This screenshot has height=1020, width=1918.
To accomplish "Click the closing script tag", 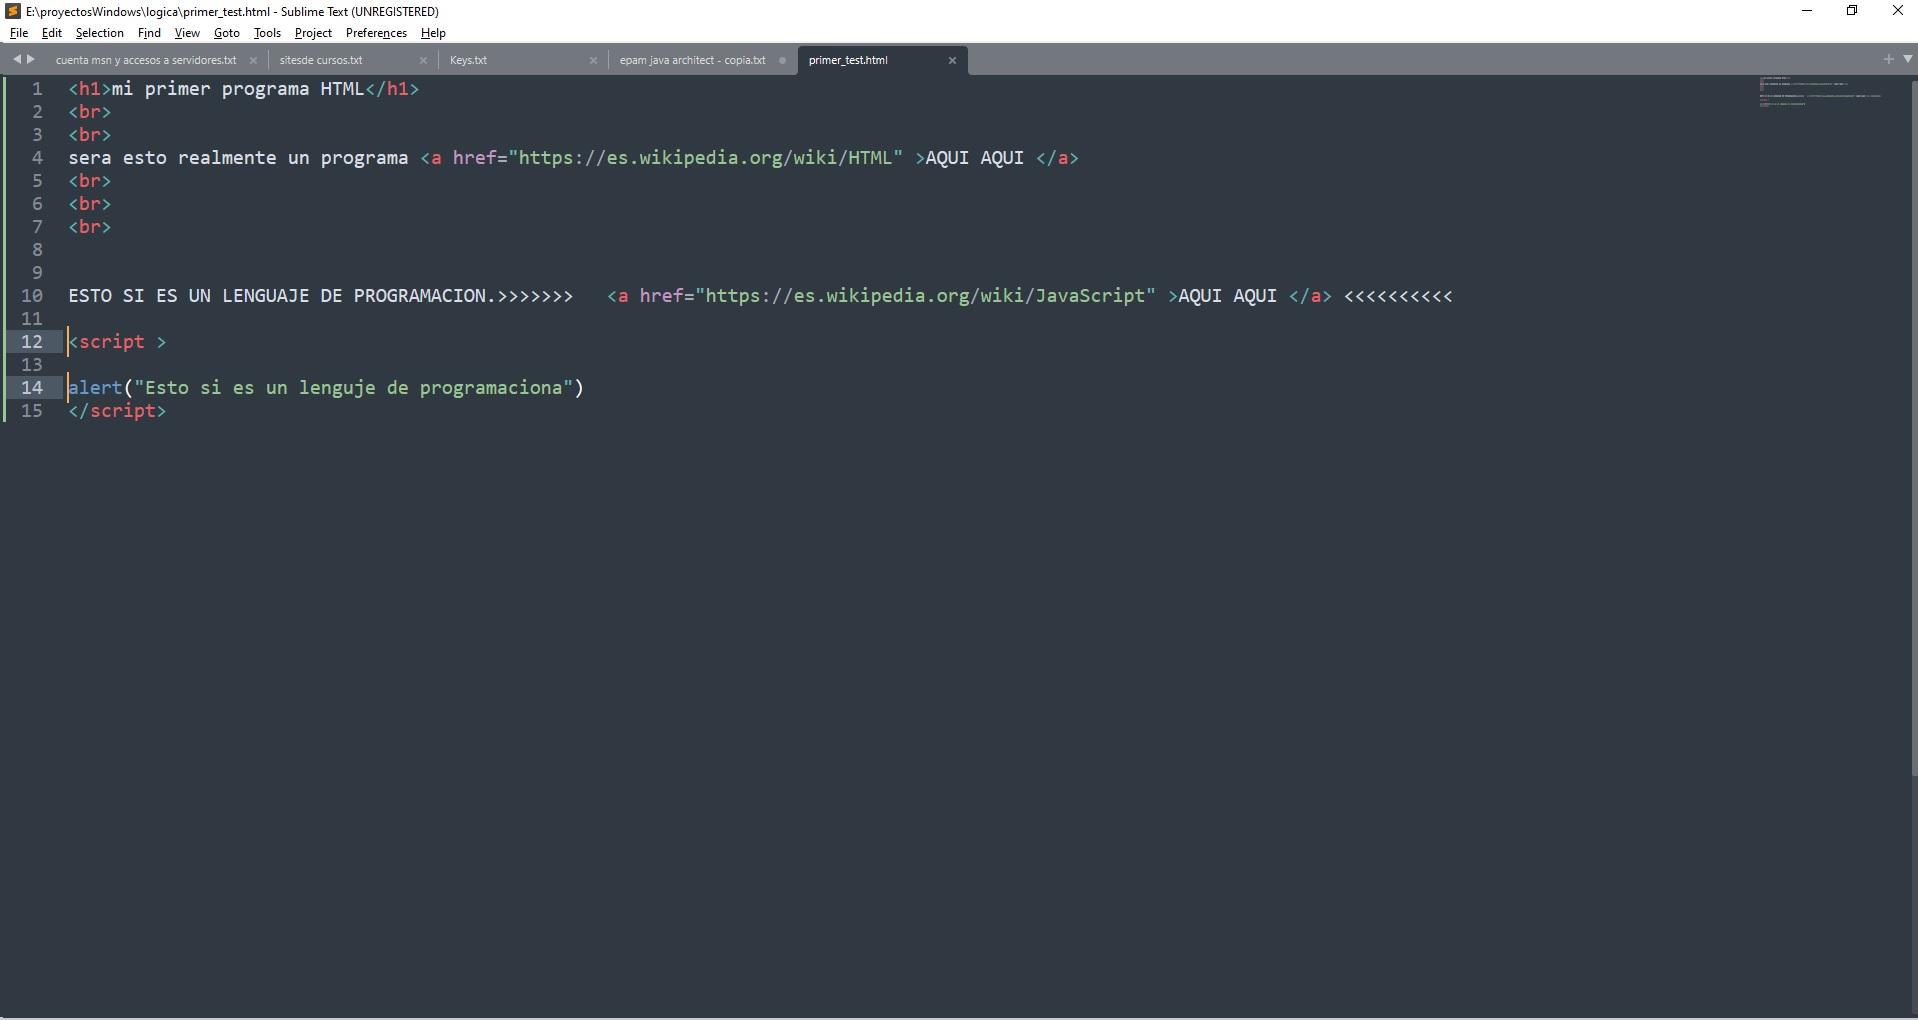I will [x=117, y=411].
